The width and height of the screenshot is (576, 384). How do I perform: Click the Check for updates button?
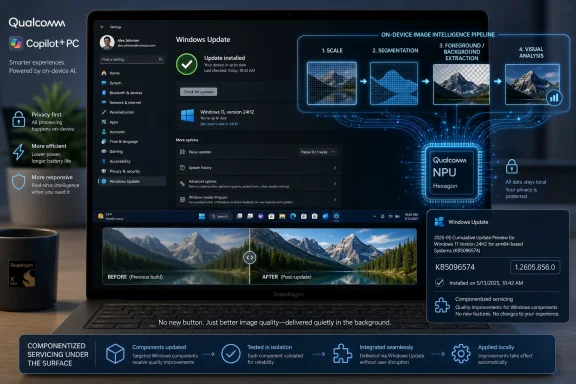click(198, 92)
